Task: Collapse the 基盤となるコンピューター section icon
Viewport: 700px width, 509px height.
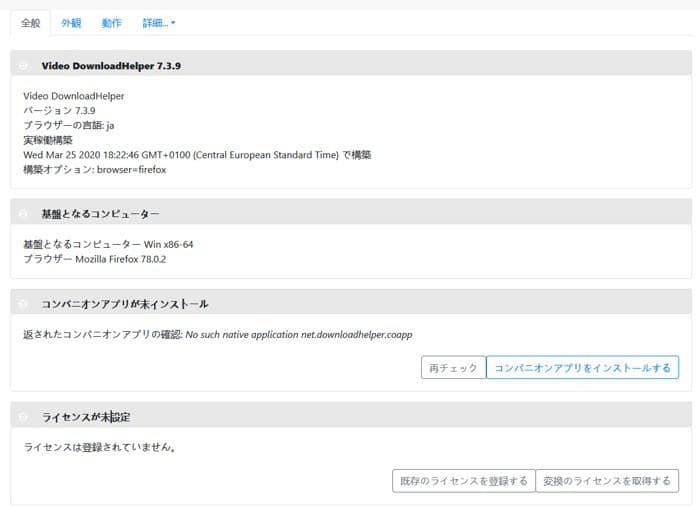Action: tap(23, 214)
